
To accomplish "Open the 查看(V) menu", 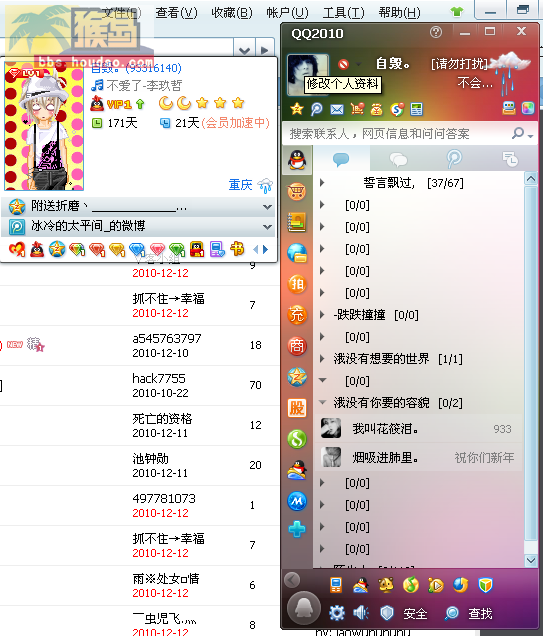I will (x=176, y=13).
